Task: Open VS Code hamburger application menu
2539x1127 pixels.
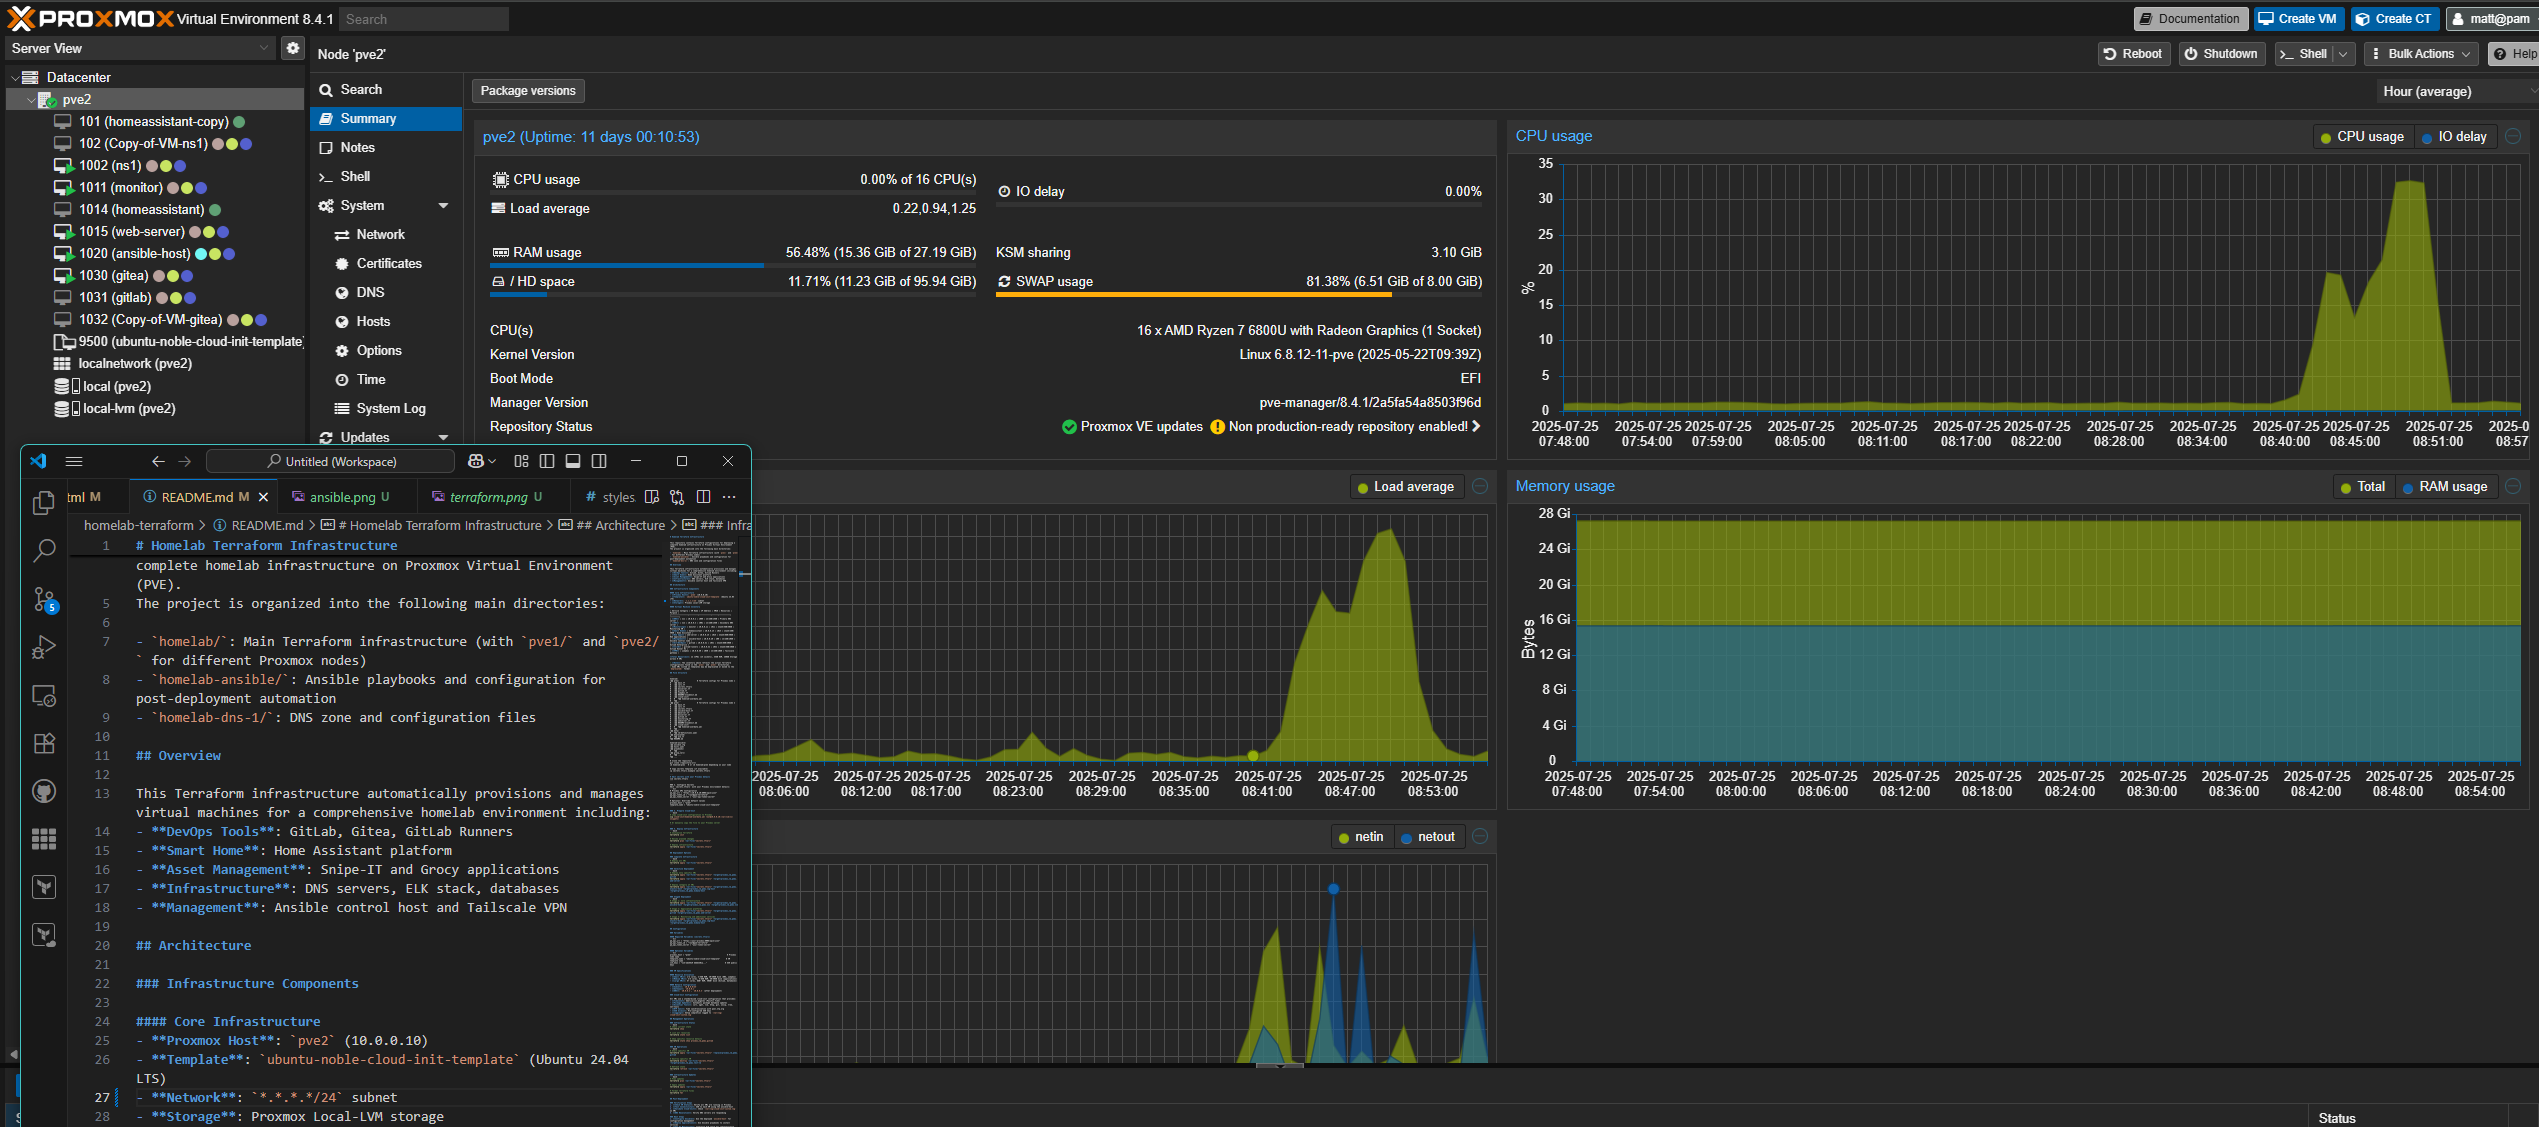Action: 74,461
